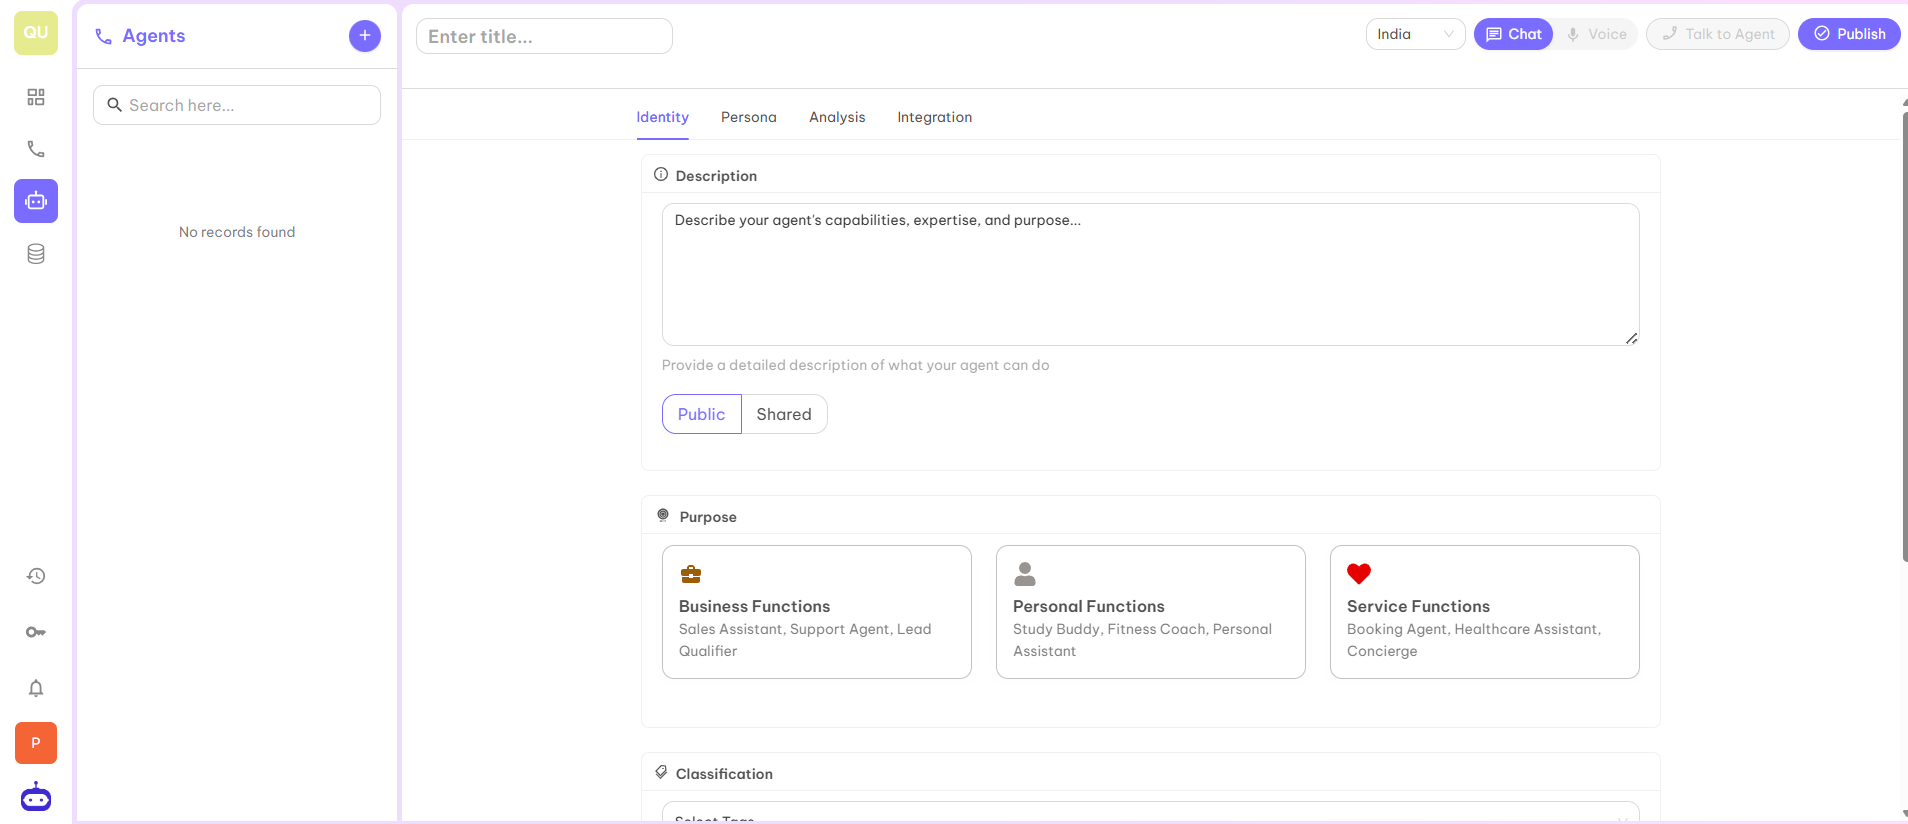The image size is (1908, 824).
Task: Click the textarea resize handle corner
Action: tap(1631, 338)
